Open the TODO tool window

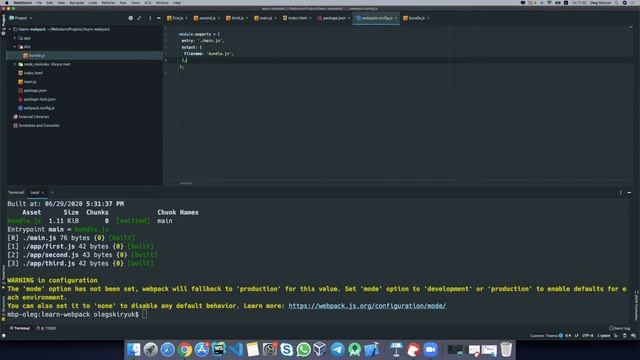(x=46, y=328)
